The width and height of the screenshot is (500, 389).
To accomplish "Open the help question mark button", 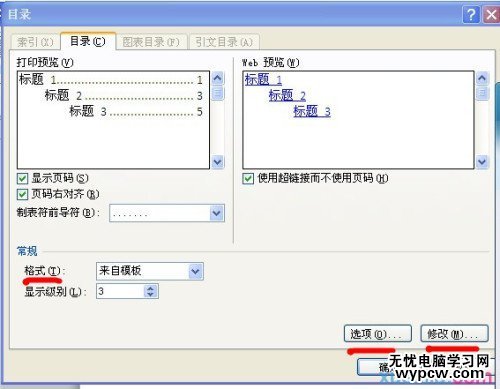I will click(471, 15).
